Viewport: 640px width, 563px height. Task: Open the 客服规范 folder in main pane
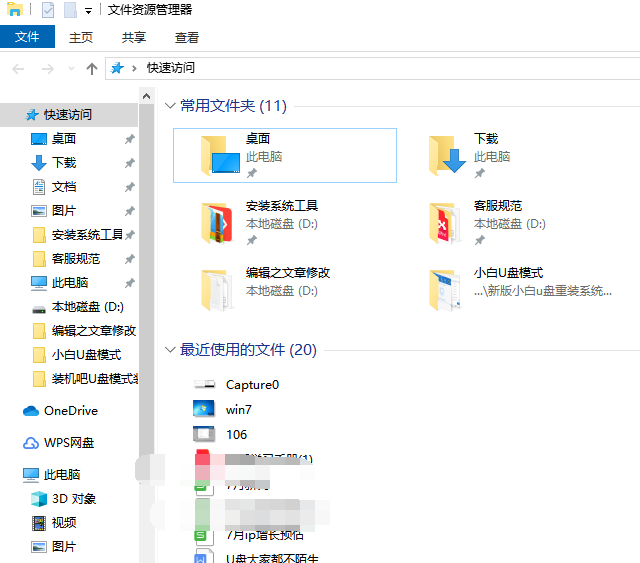point(446,222)
